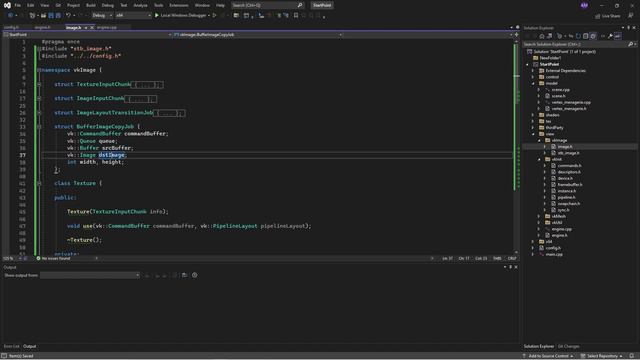Select main.cpp in Solution Explorer
Viewport: 640px width, 360px height.
[554, 254]
